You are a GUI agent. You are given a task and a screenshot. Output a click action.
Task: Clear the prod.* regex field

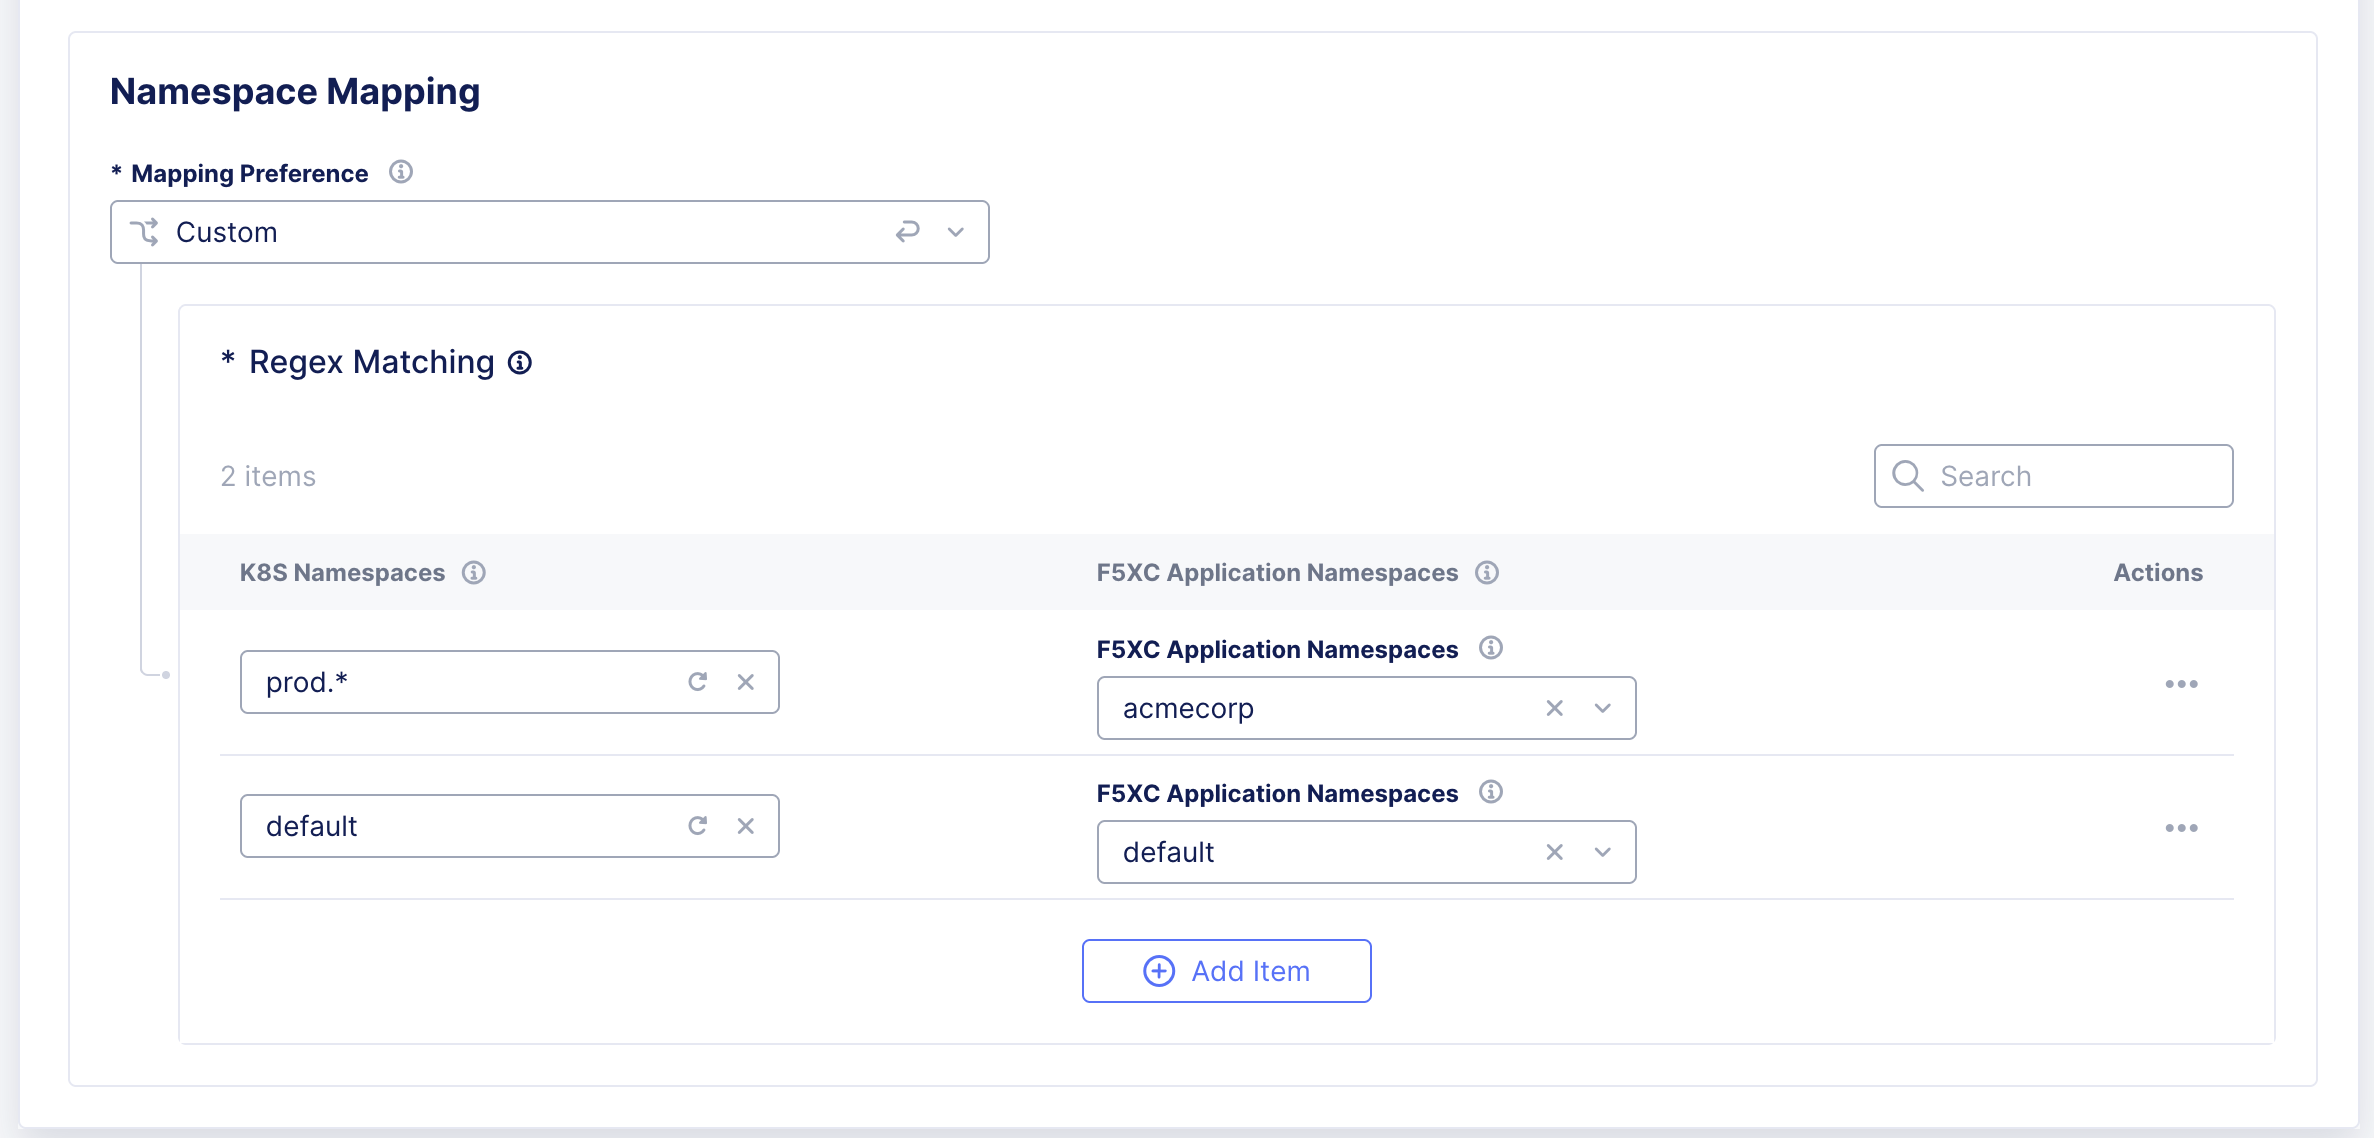tap(745, 681)
